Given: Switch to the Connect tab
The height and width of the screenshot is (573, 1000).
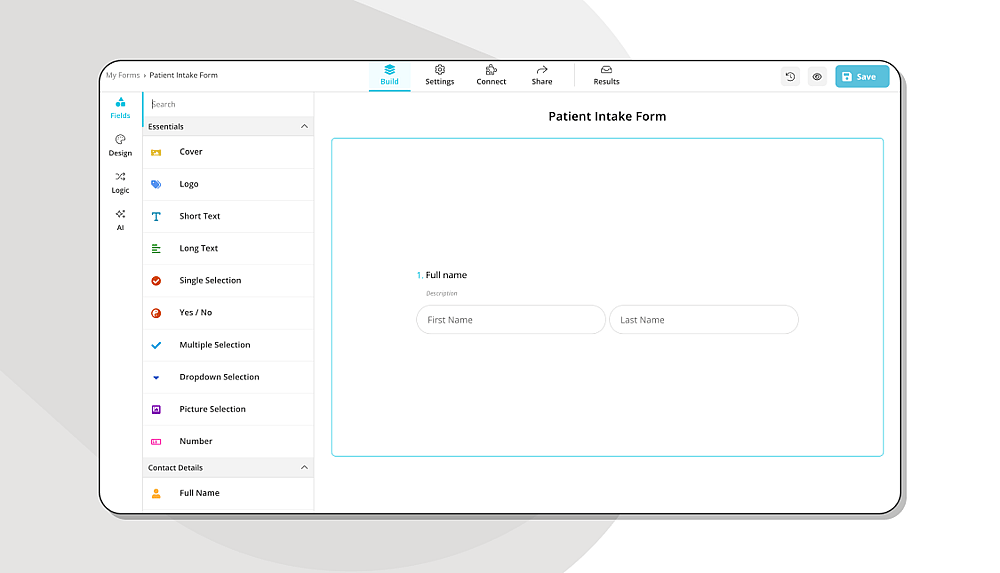Looking at the screenshot, I should pos(491,75).
